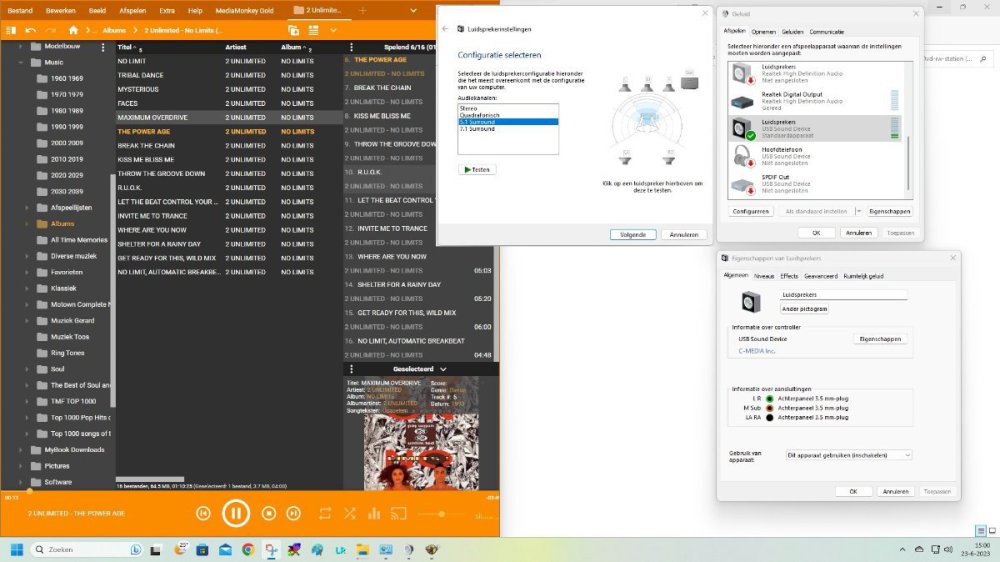Toggle repeat playback mode
The width and height of the screenshot is (1000, 562).
point(325,513)
